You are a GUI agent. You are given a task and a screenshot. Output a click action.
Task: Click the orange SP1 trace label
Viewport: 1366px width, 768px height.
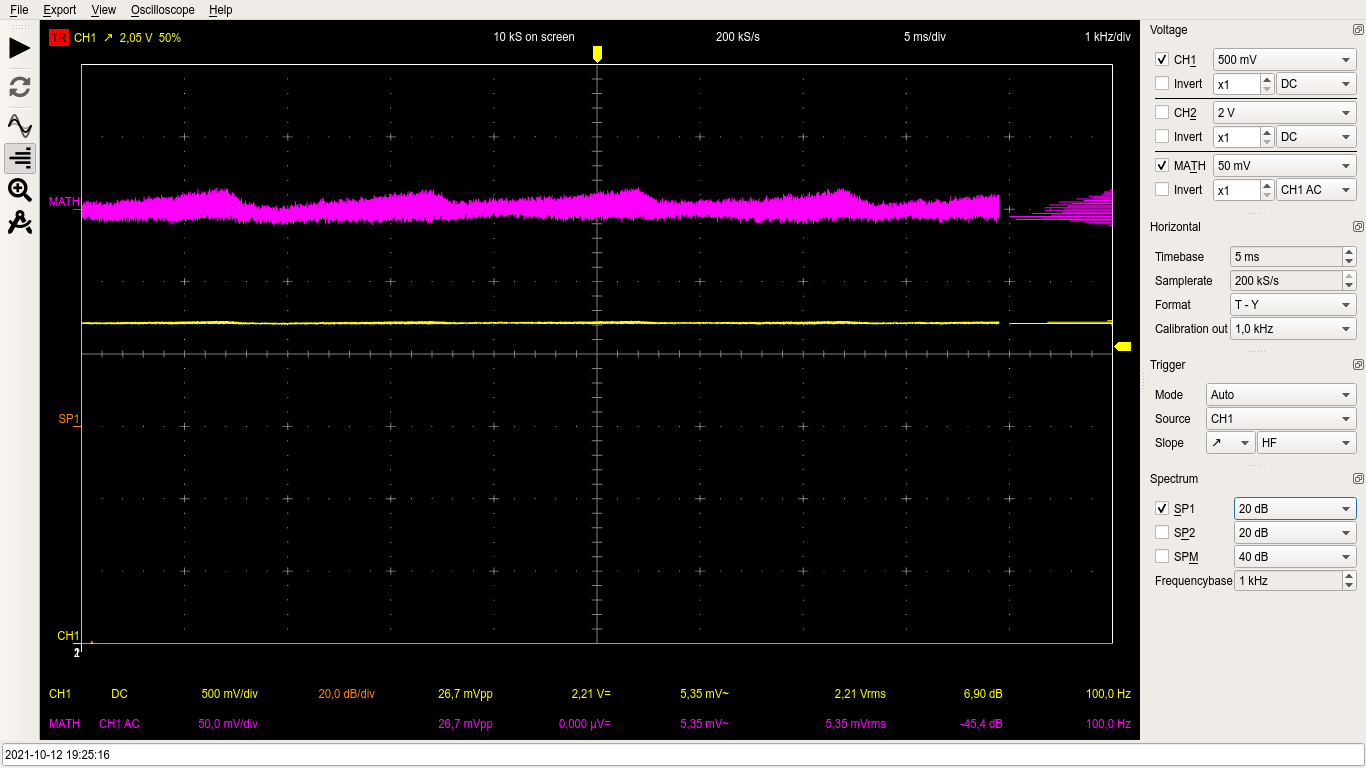[68, 419]
